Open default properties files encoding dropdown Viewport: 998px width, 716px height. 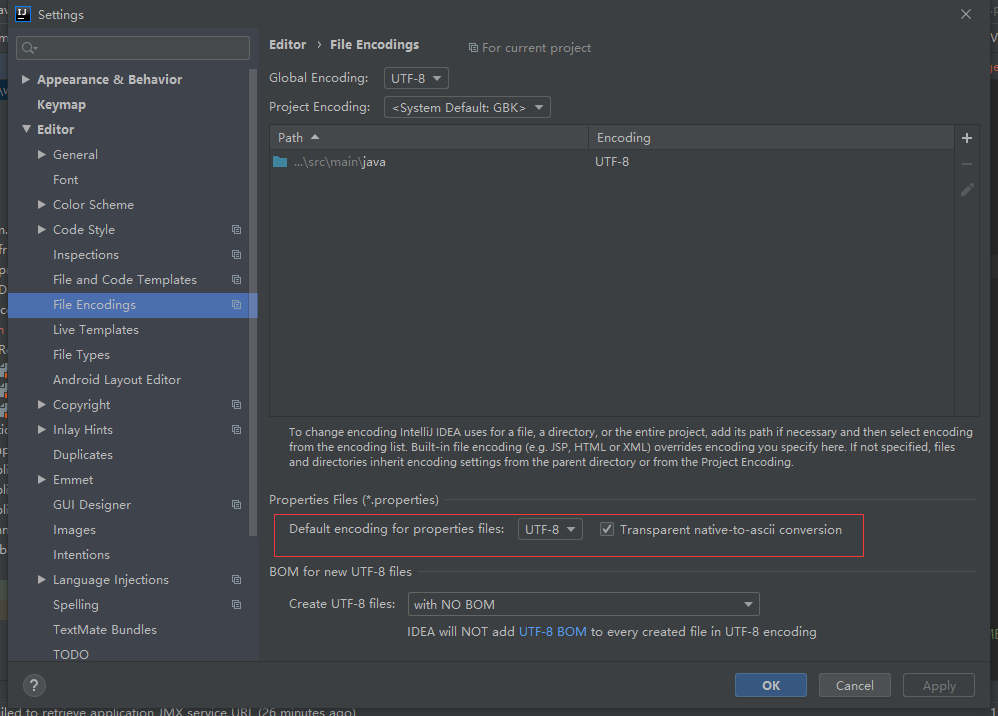(550, 530)
